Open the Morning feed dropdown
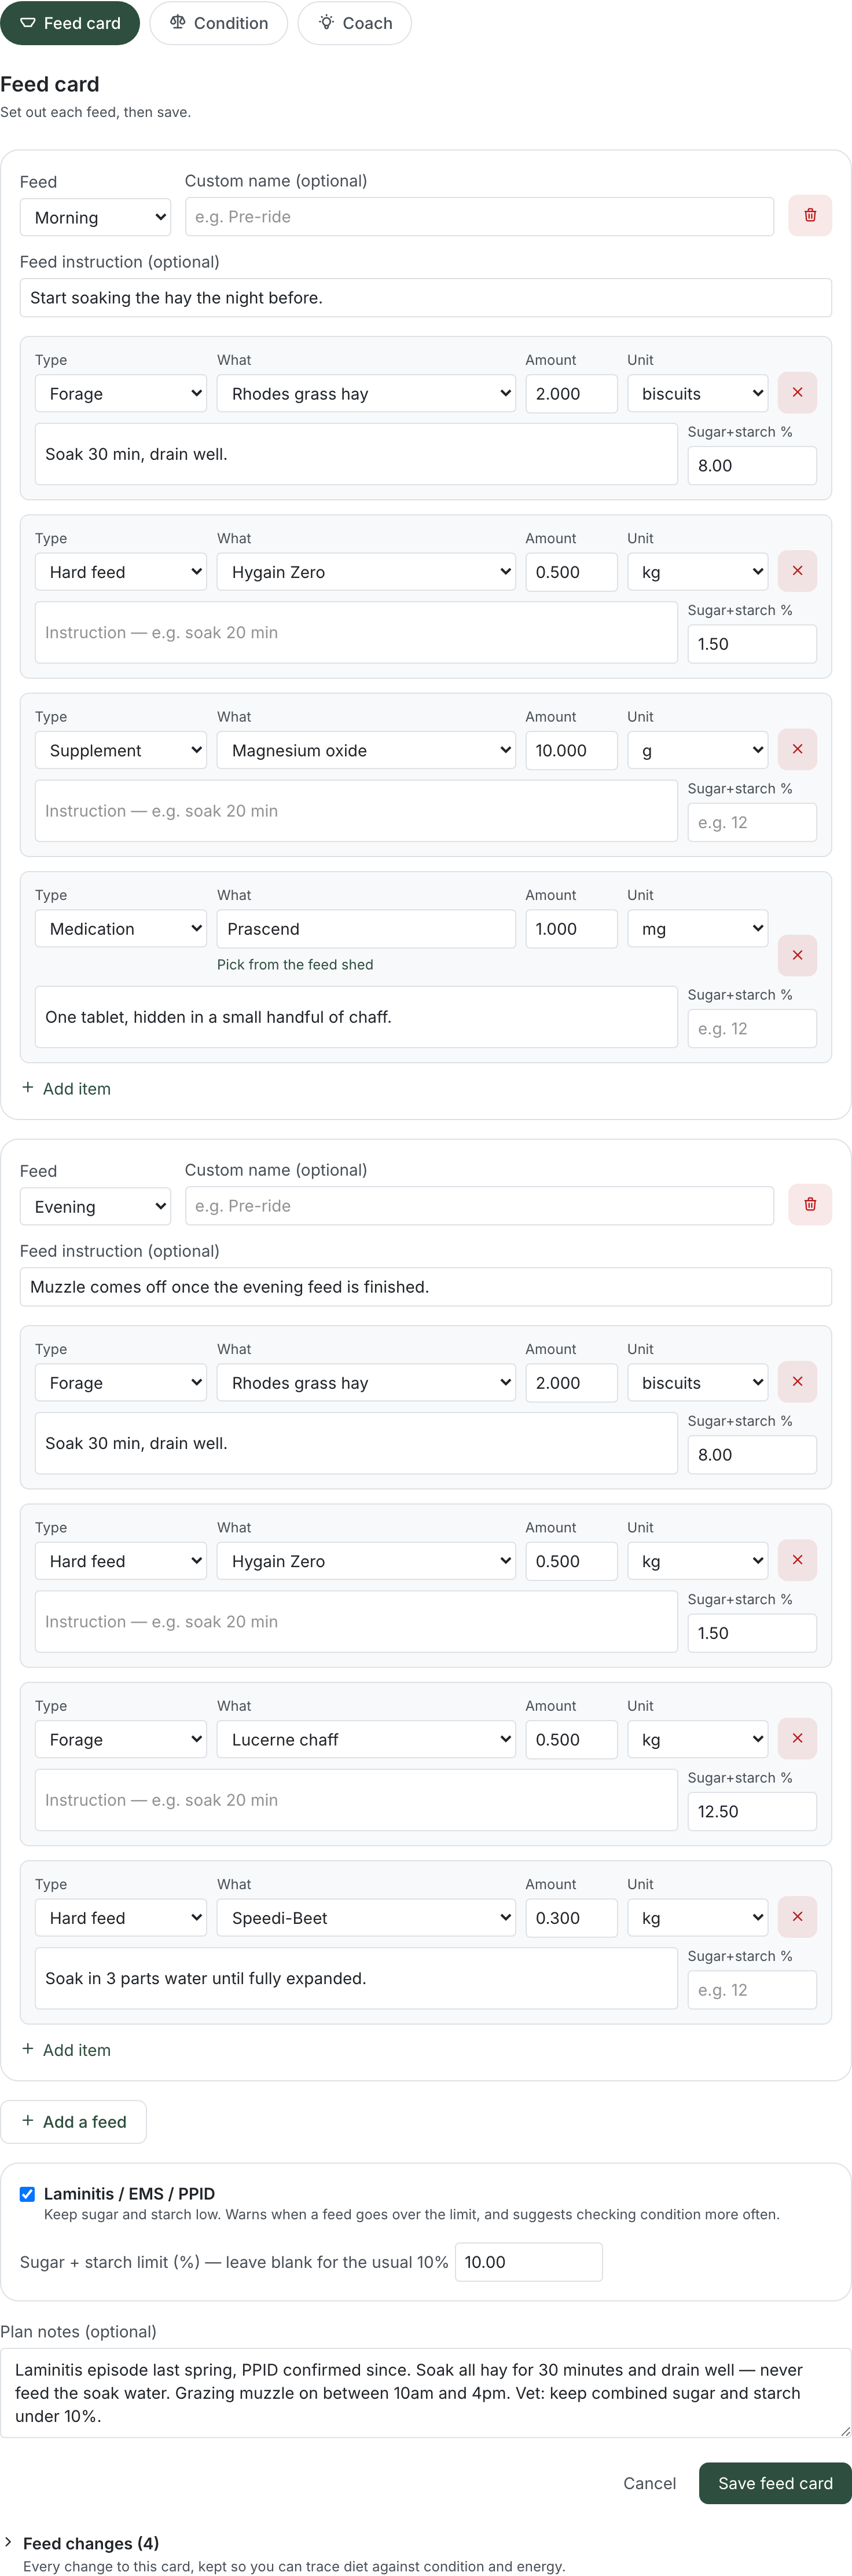852x2576 pixels. [95, 218]
